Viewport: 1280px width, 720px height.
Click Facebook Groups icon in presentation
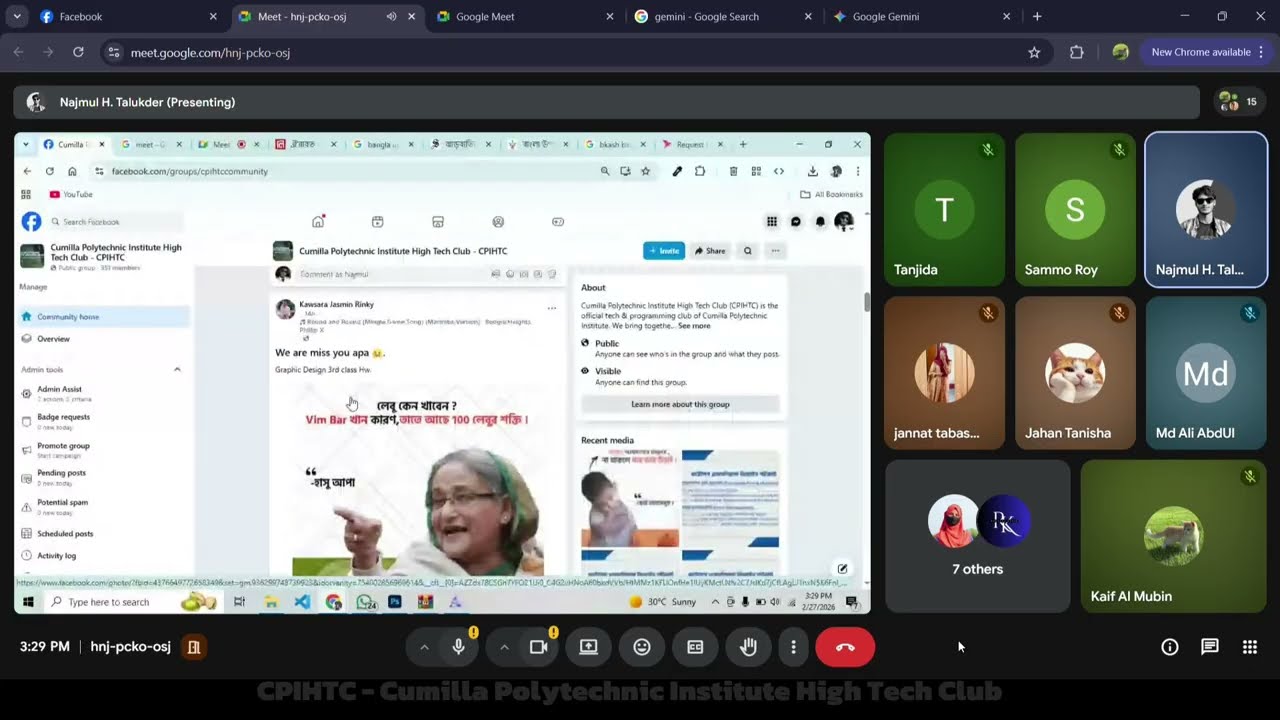498,222
